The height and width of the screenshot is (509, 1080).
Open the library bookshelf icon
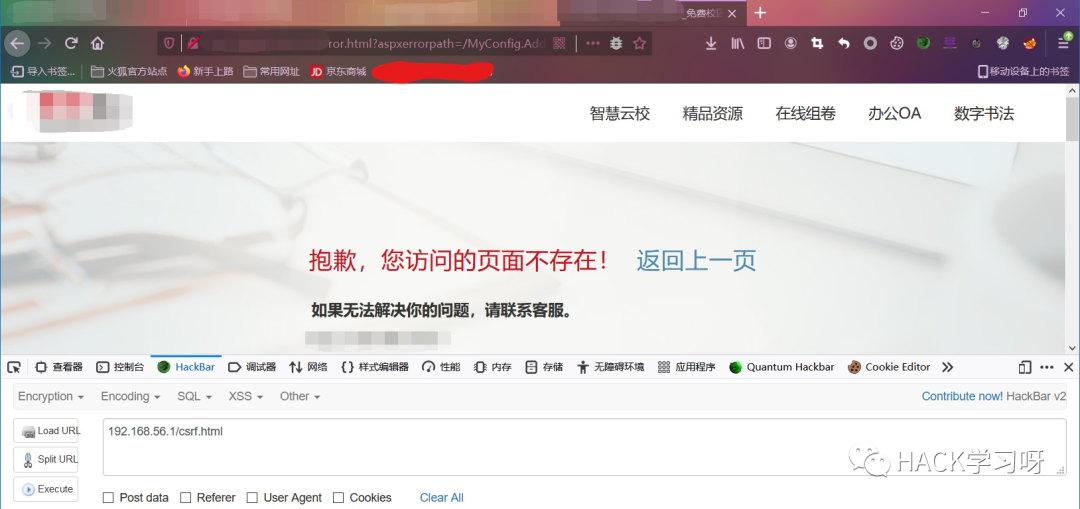(x=738, y=43)
